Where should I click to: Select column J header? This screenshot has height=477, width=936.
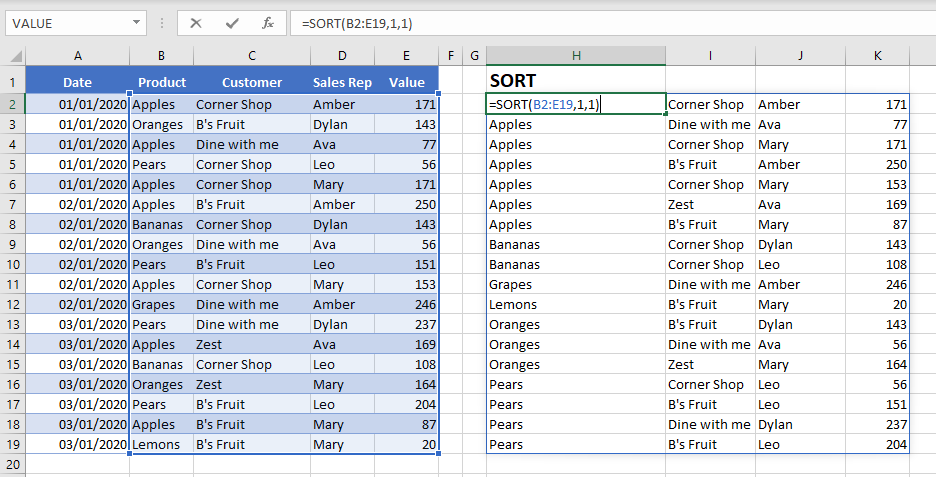coord(800,56)
